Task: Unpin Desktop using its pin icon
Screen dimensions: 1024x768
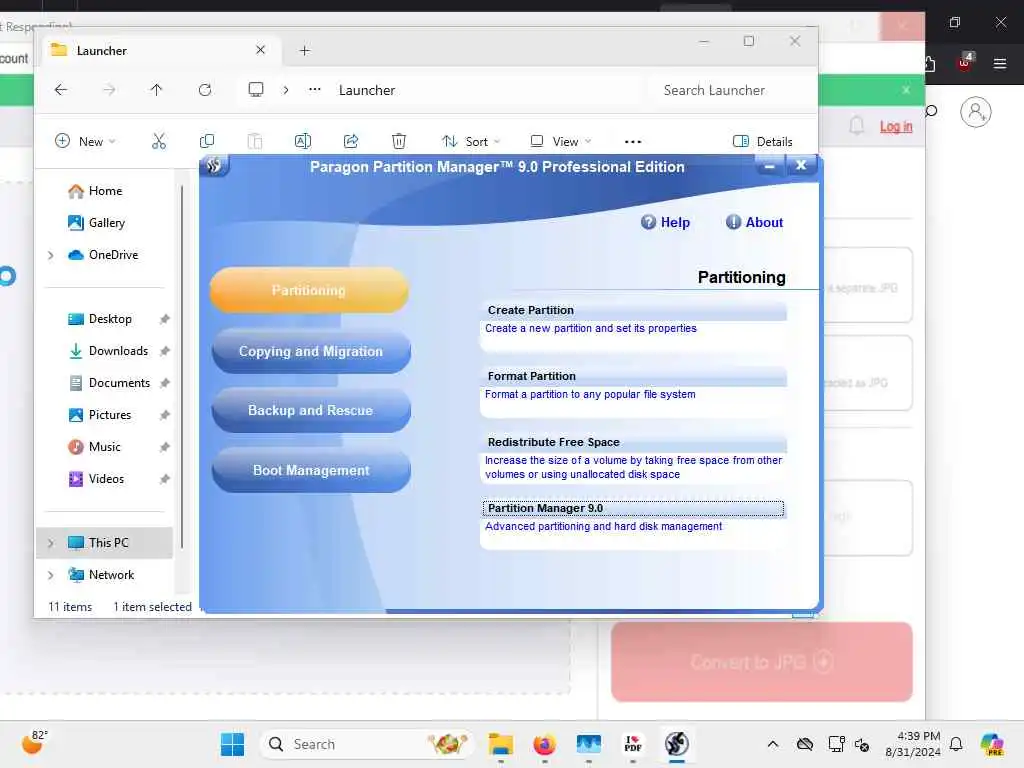Action: click(x=165, y=319)
